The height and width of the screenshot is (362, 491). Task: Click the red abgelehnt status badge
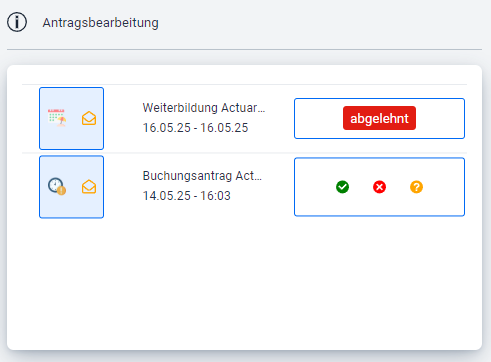click(x=379, y=118)
